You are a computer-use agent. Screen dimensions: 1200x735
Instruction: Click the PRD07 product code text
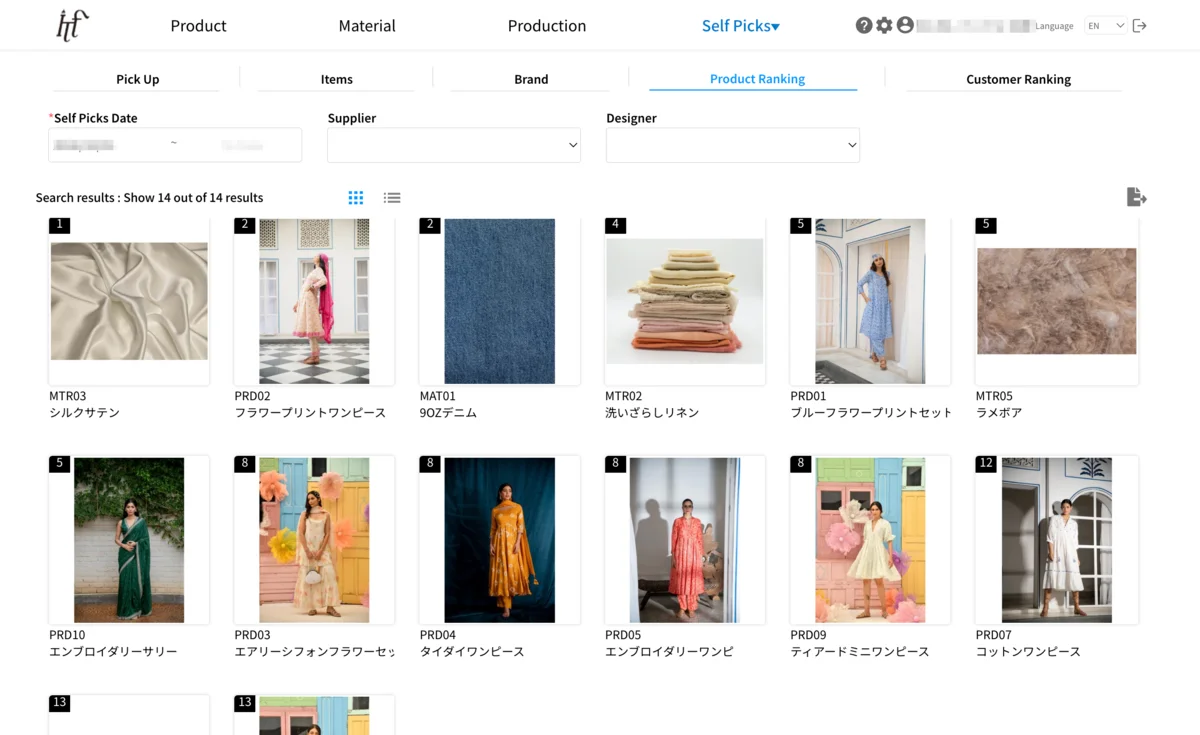click(x=994, y=635)
